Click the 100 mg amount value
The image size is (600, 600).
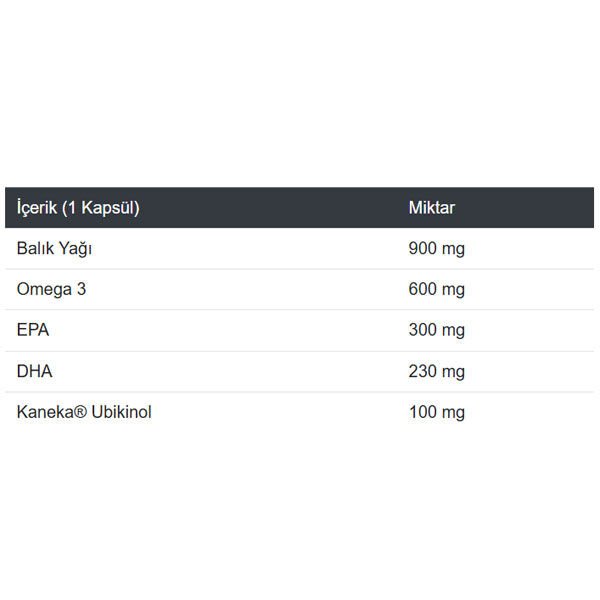coord(437,412)
